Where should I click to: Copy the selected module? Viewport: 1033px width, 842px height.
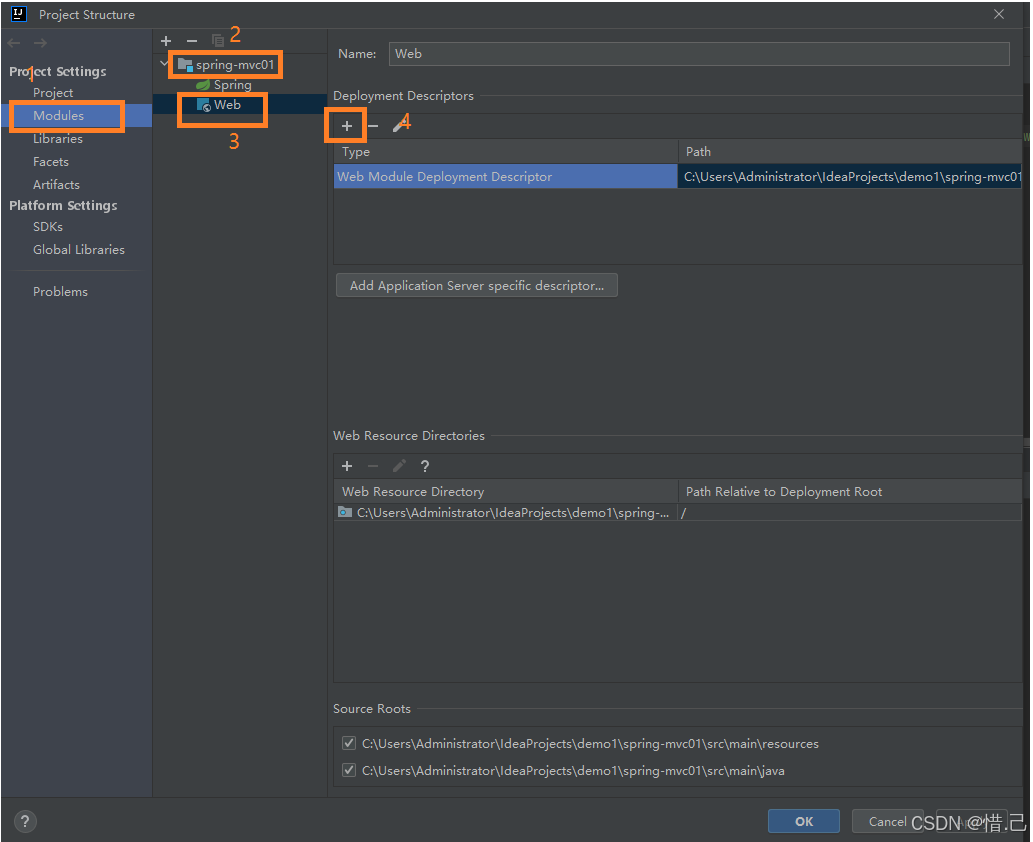[217, 41]
